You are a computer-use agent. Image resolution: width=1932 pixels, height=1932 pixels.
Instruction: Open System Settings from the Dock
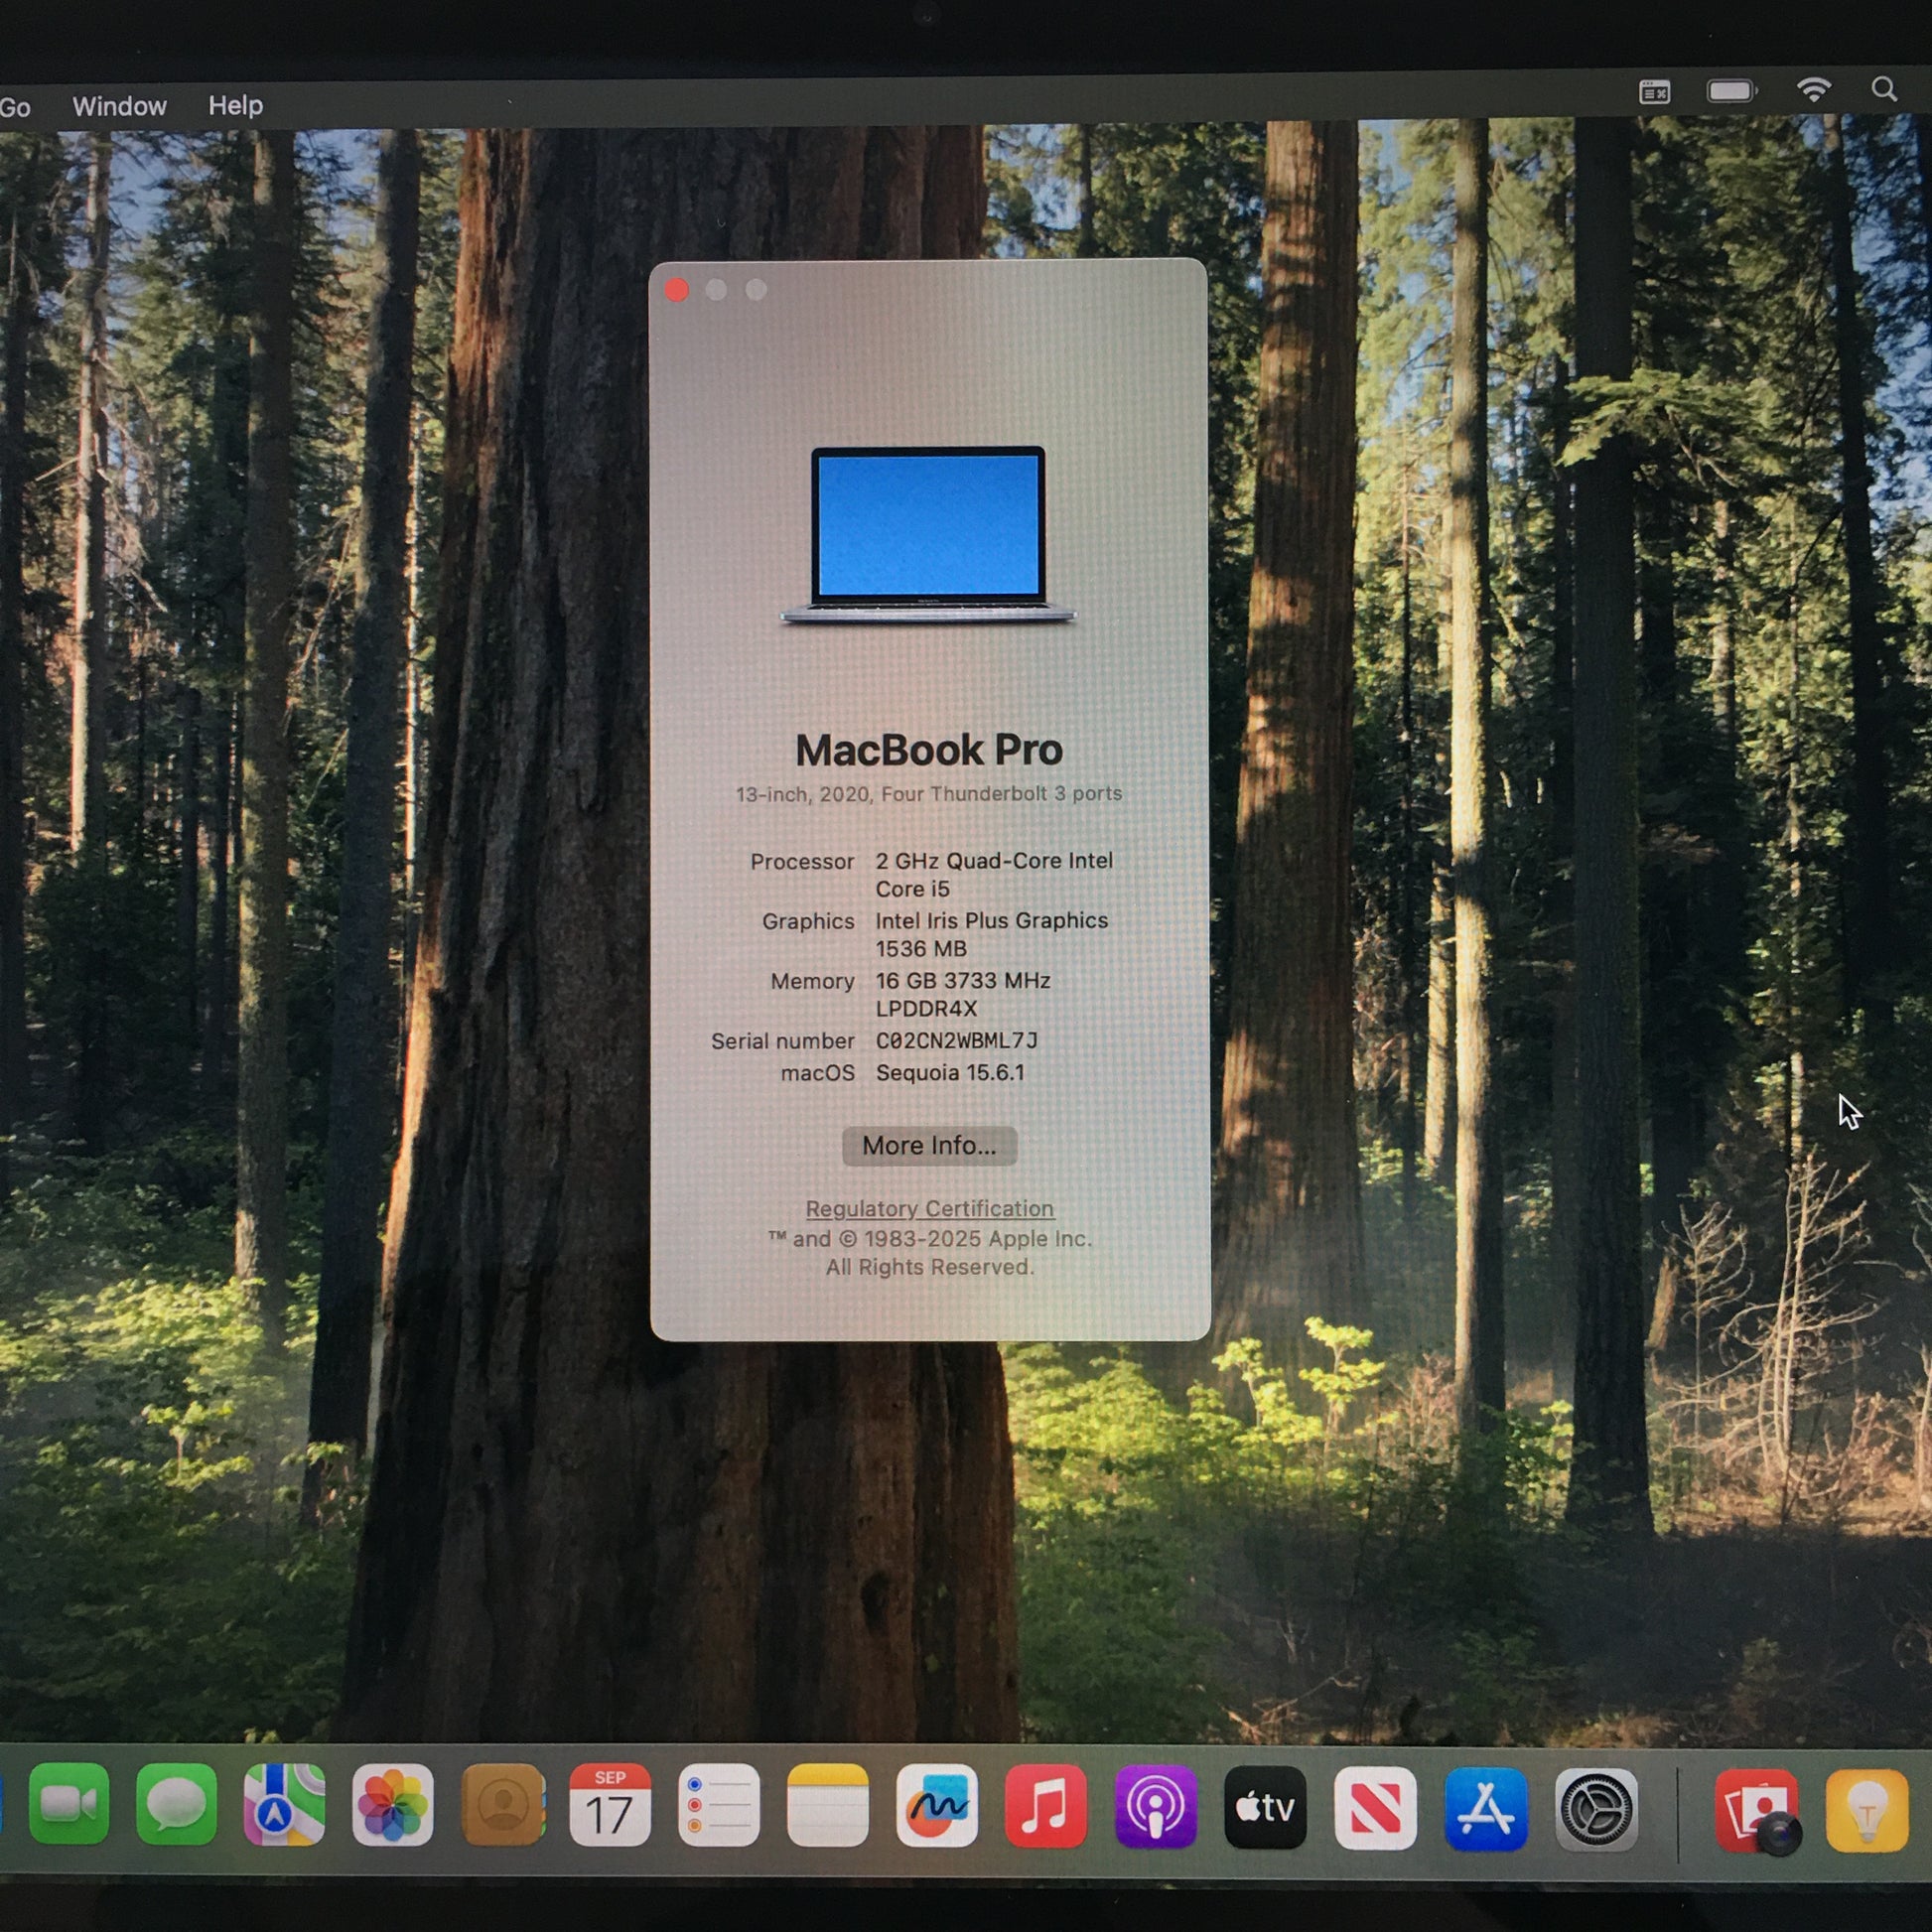pos(1597,1809)
